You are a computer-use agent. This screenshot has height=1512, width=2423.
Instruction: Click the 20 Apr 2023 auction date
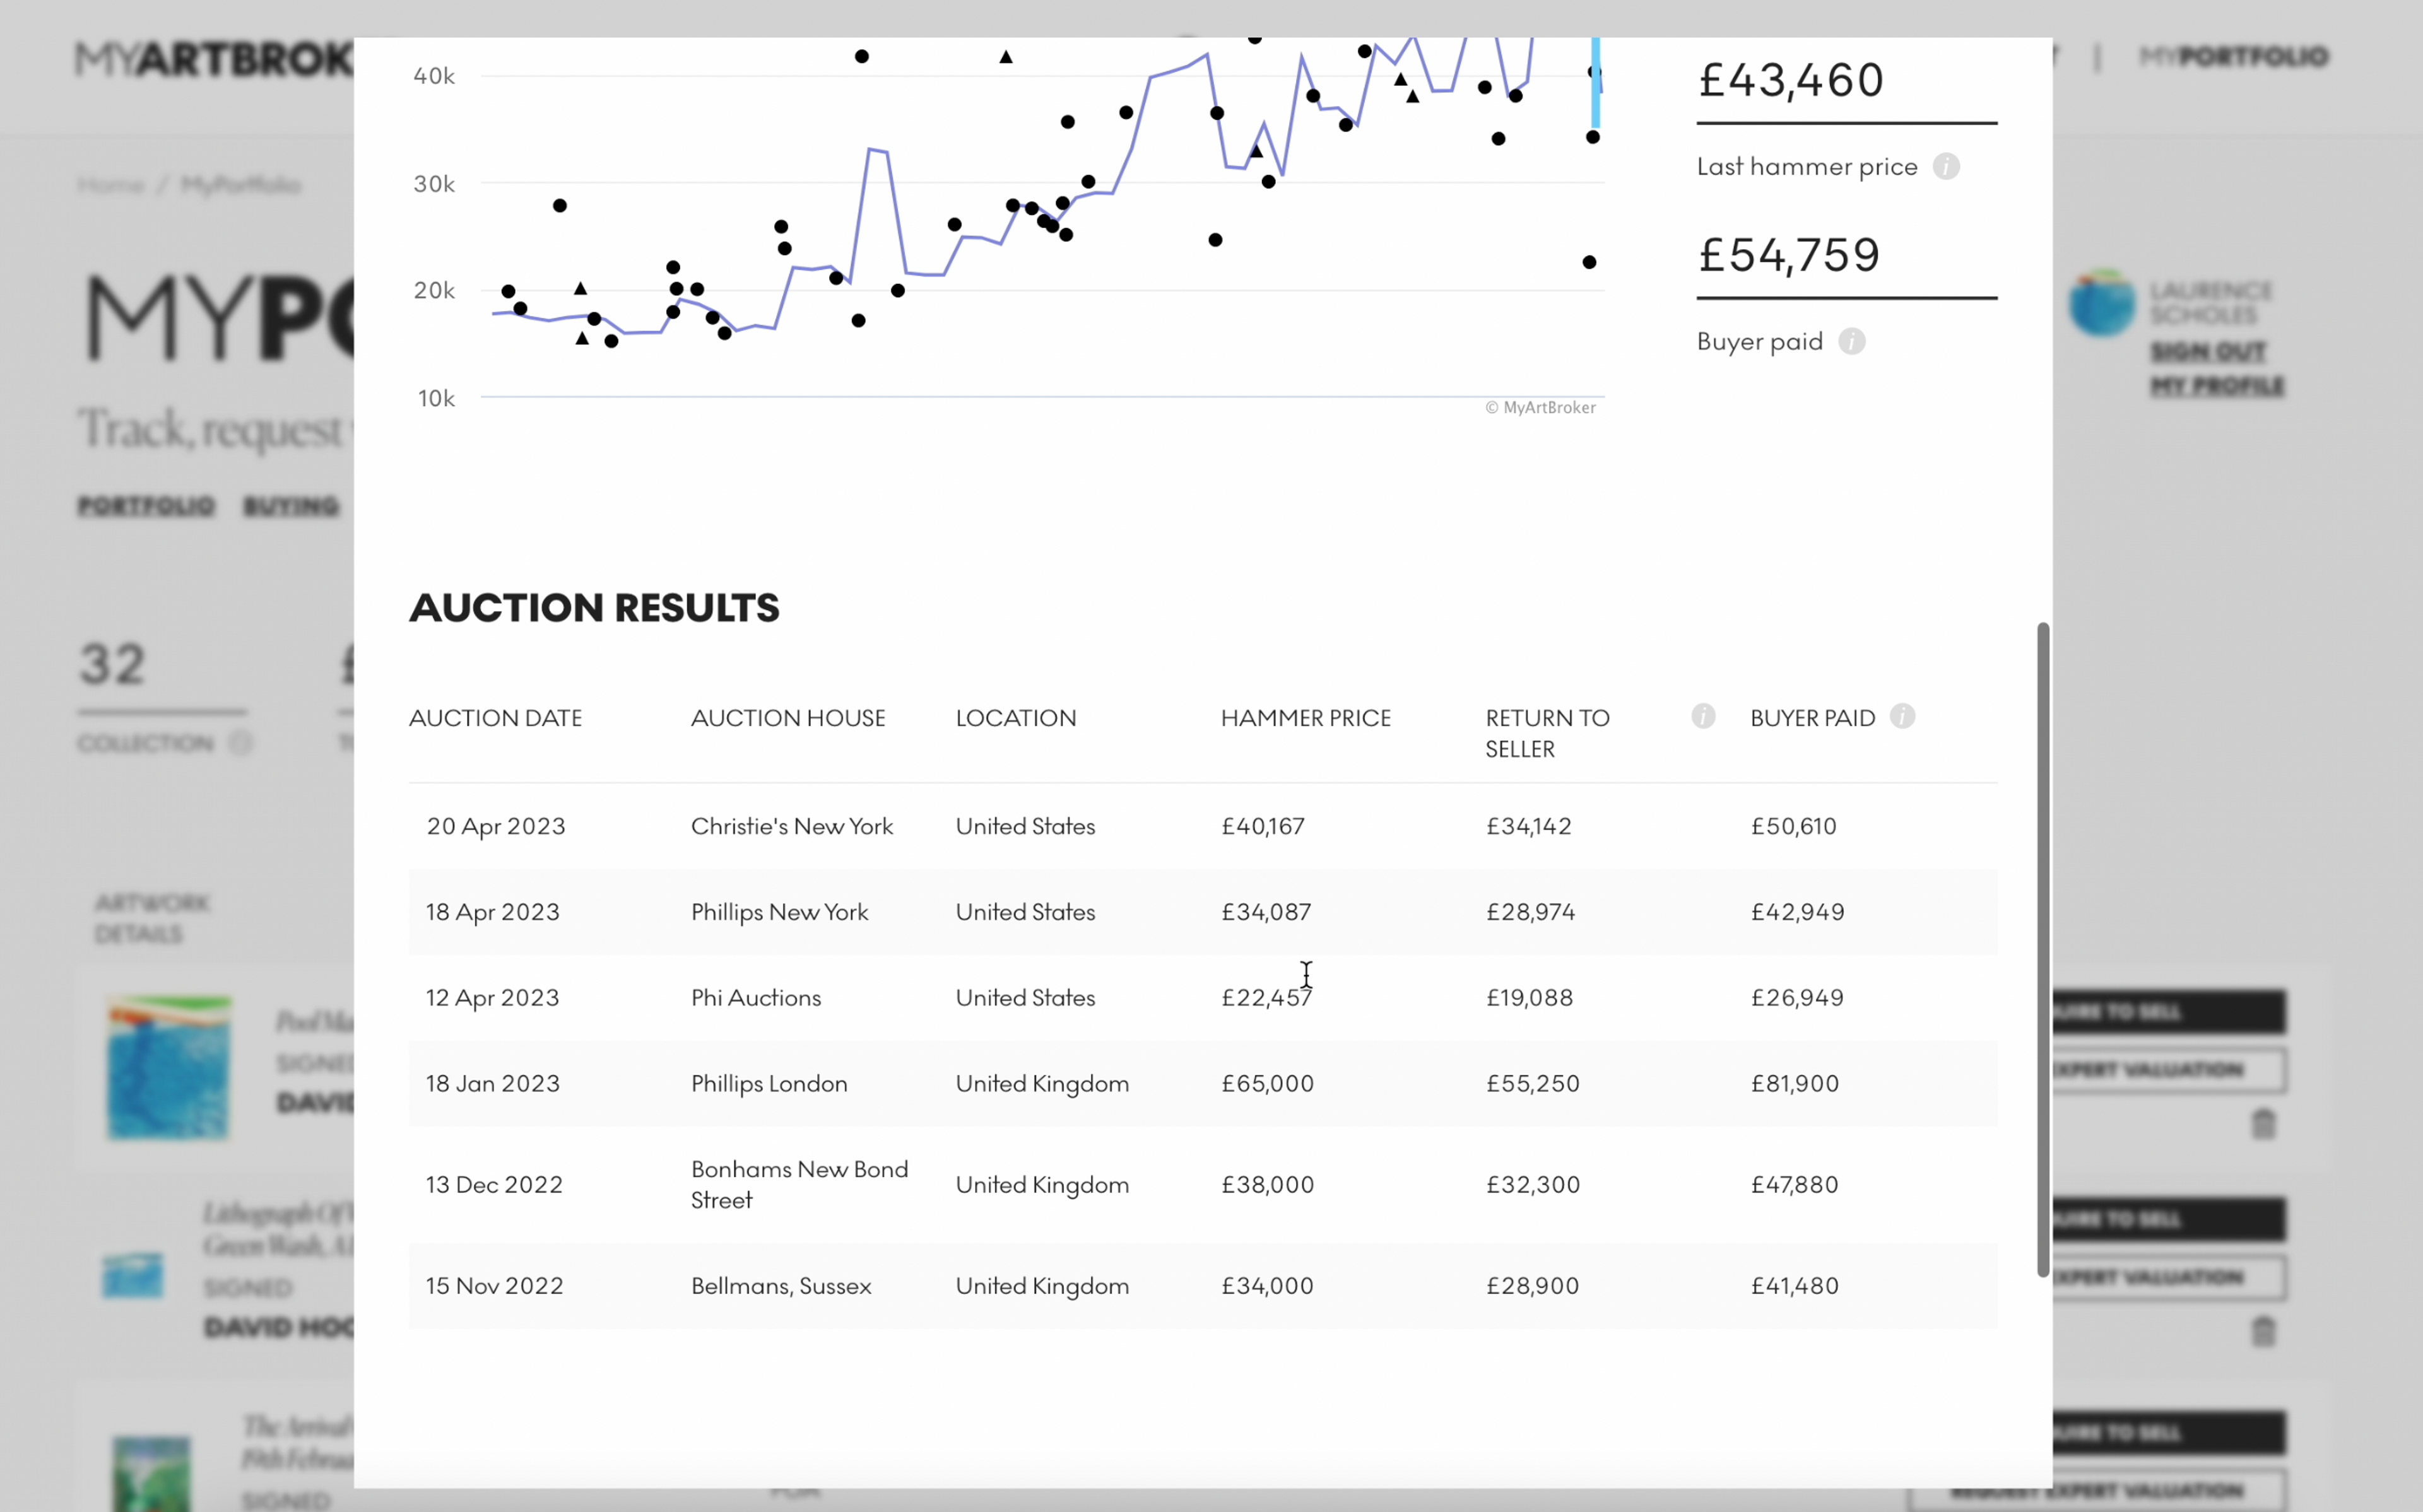click(x=496, y=826)
